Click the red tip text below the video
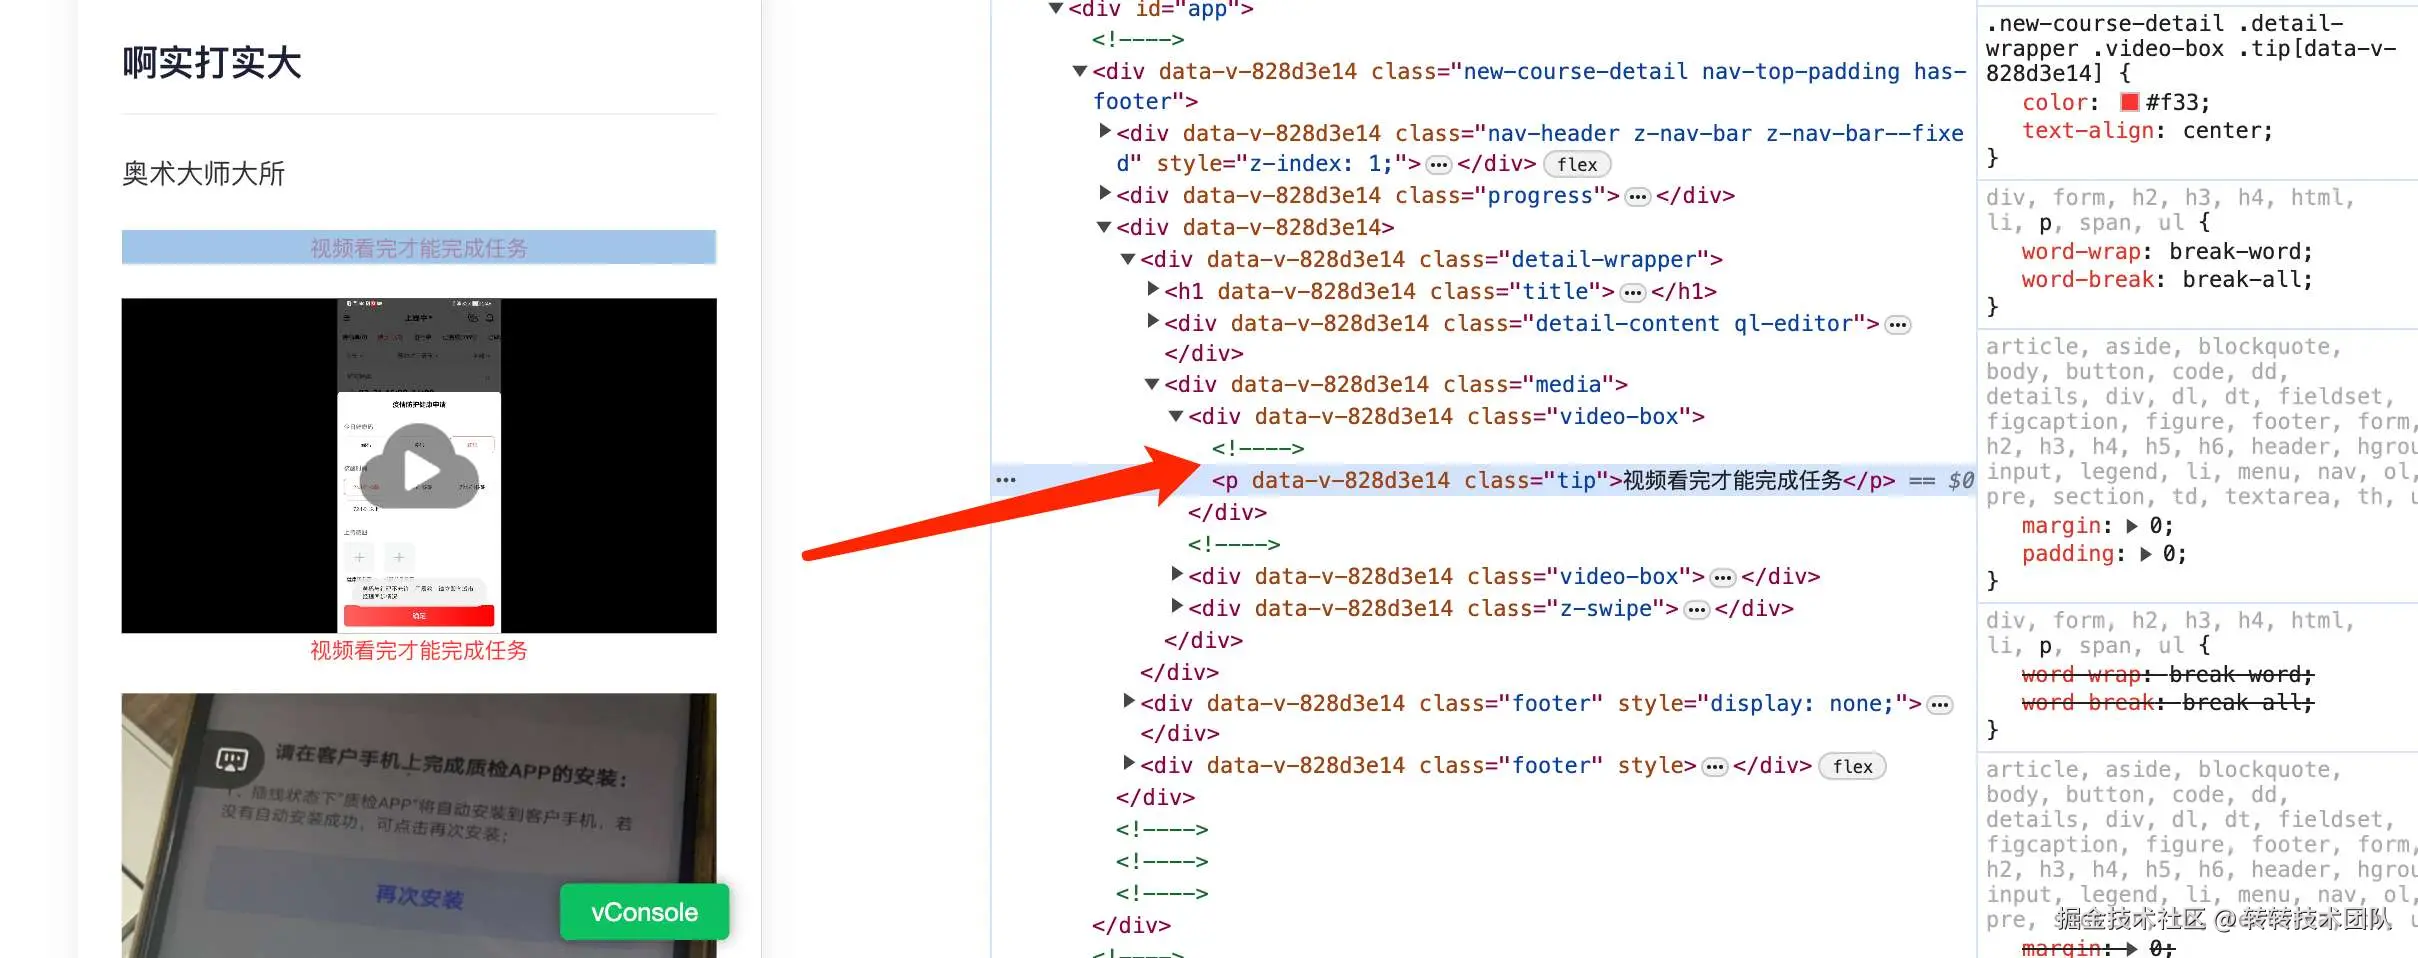Image resolution: width=2418 pixels, height=958 pixels. (419, 650)
